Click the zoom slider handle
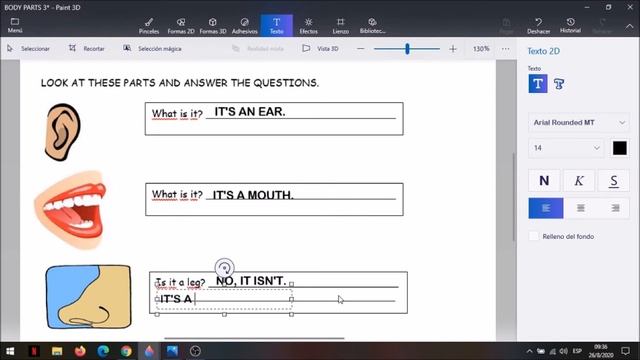 pyautogui.click(x=407, y=49)
